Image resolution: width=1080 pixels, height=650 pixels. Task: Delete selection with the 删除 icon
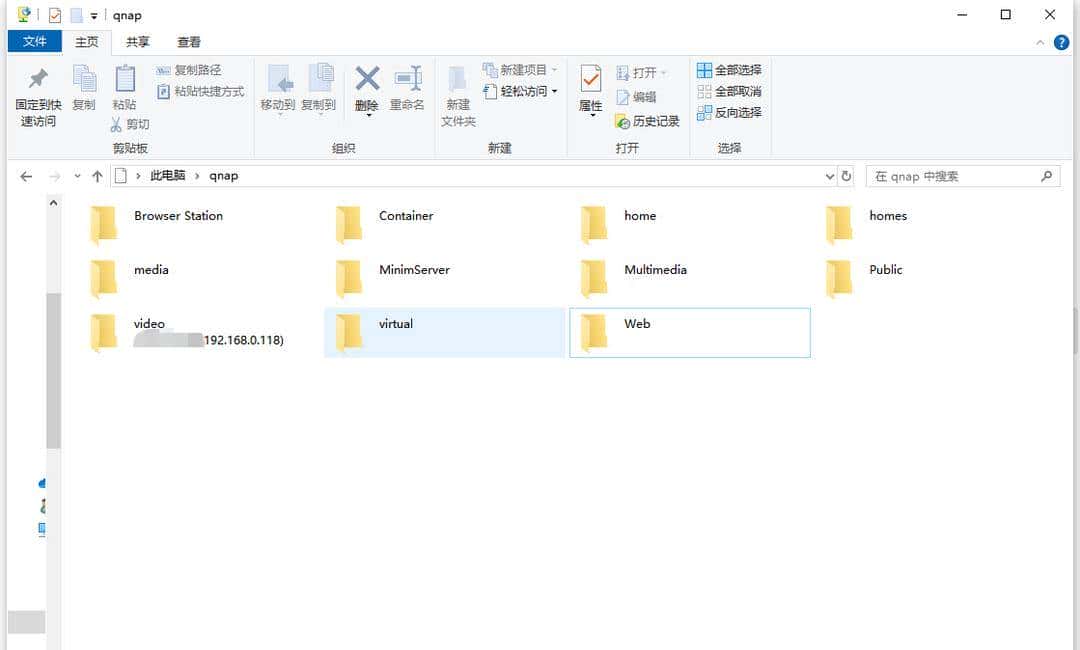pos(366,90)
